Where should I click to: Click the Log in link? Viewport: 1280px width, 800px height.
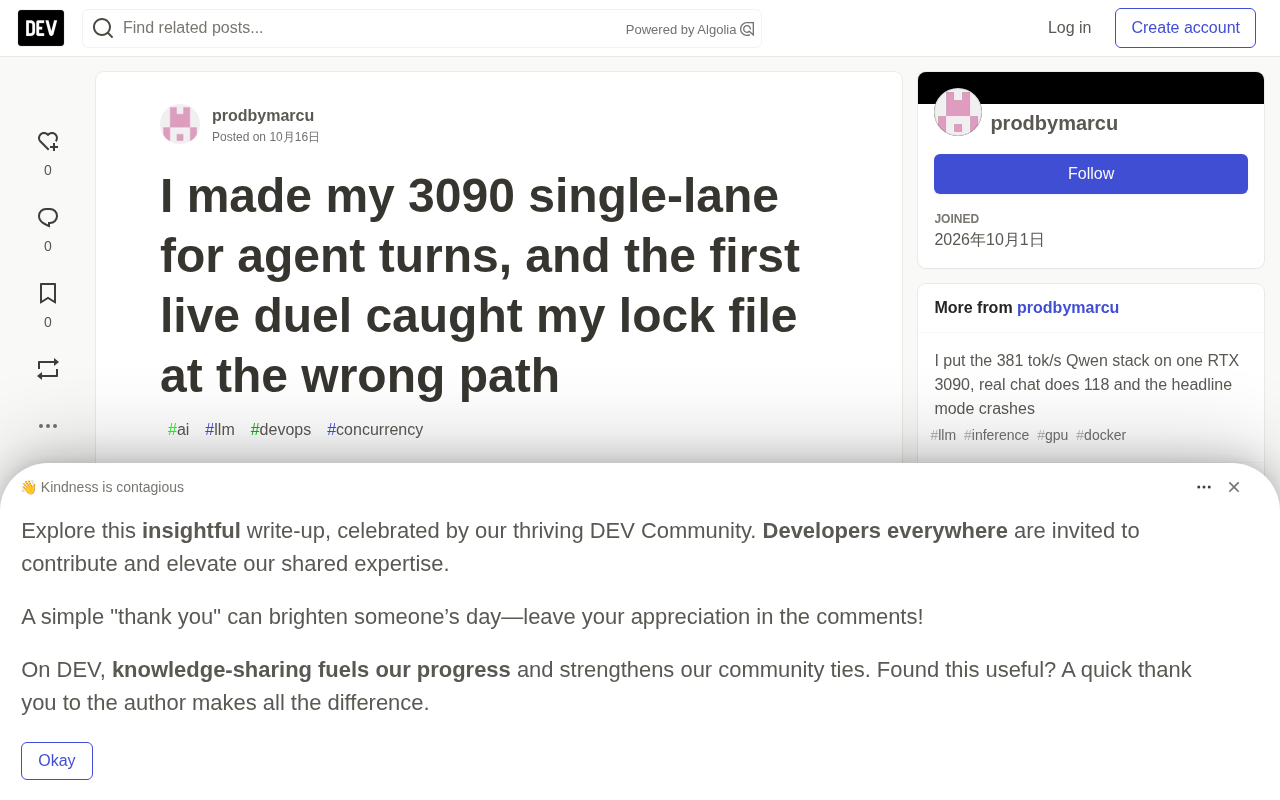(x=1069, y=28)
